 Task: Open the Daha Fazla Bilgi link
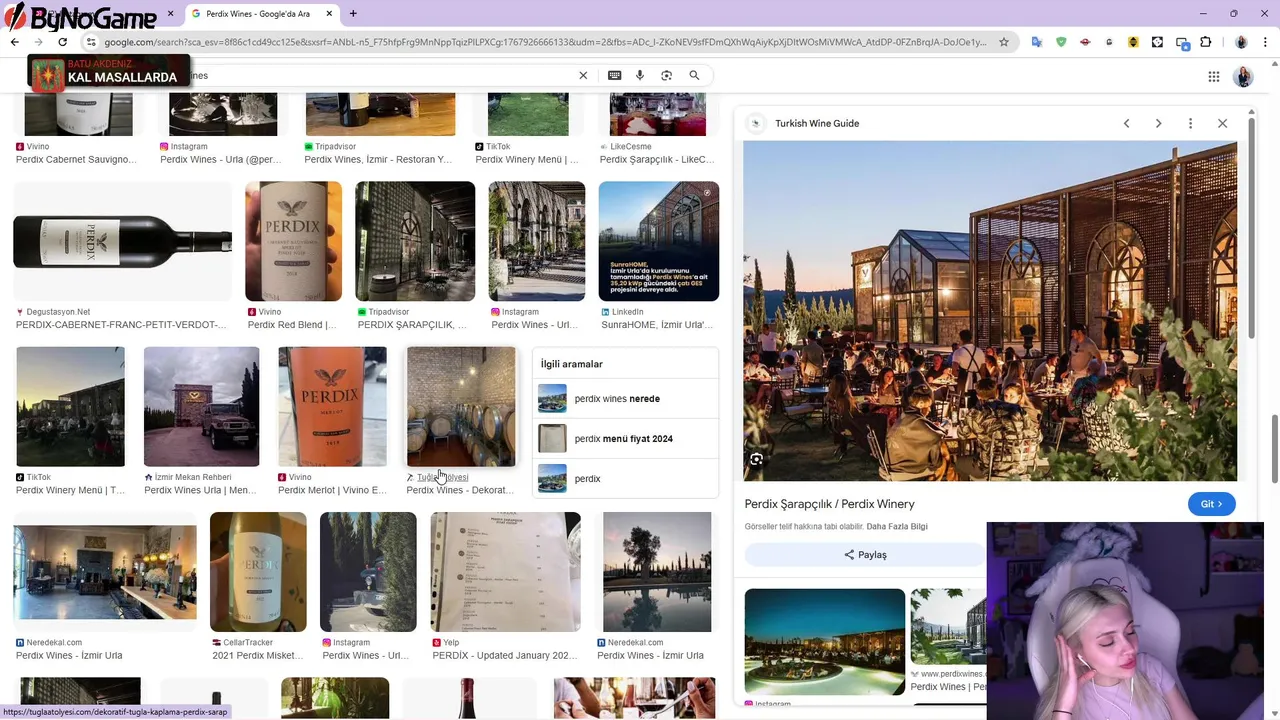click(x=897, y=527)
